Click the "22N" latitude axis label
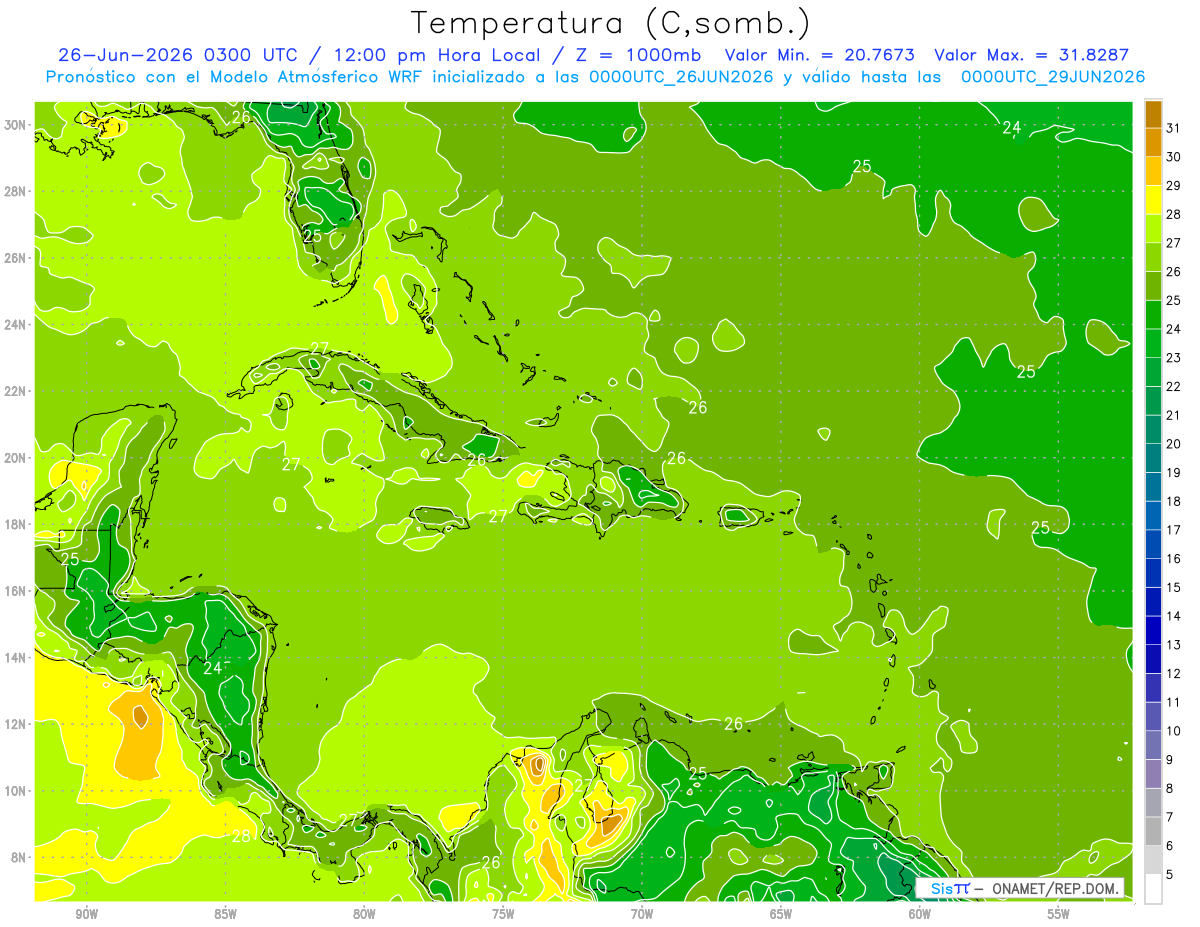Viewport: 1200px width, 927px height. [17, 391]
